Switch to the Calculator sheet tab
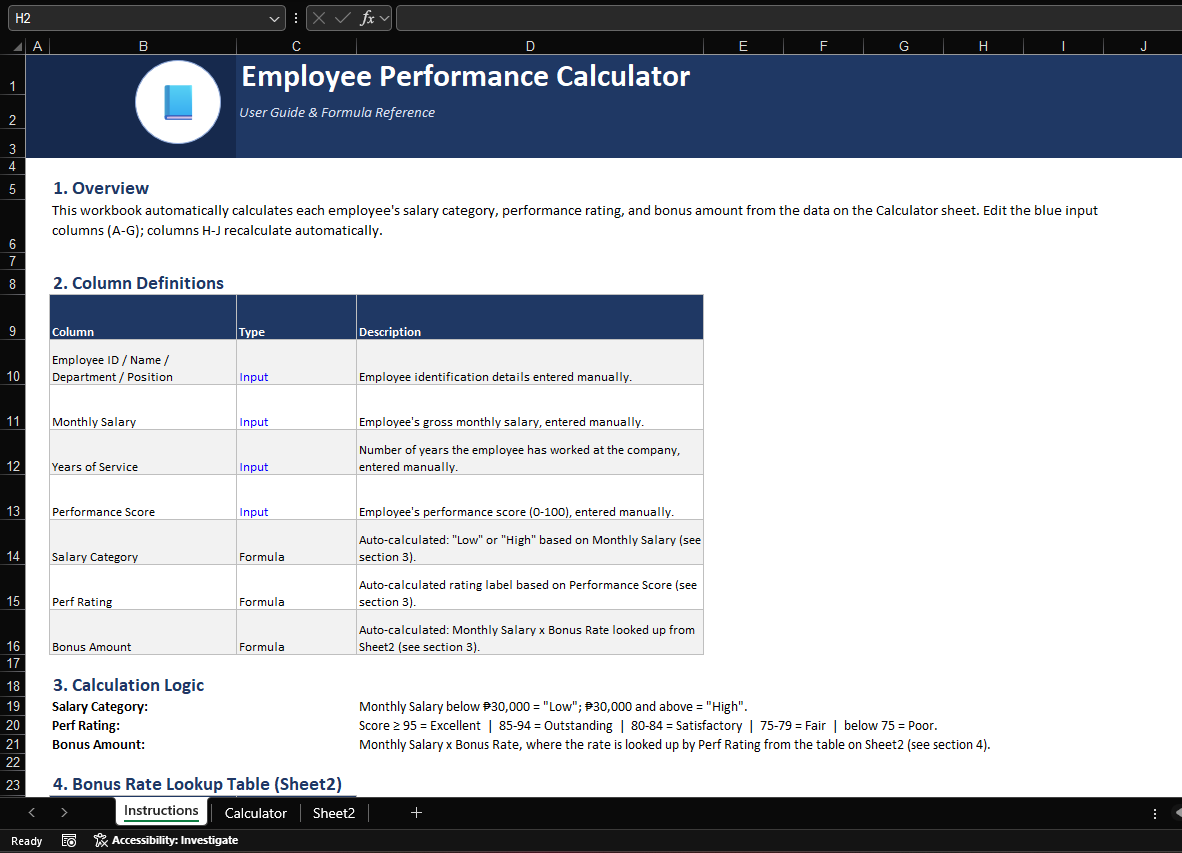This screenshot has width=1182, height=853. 256,813
